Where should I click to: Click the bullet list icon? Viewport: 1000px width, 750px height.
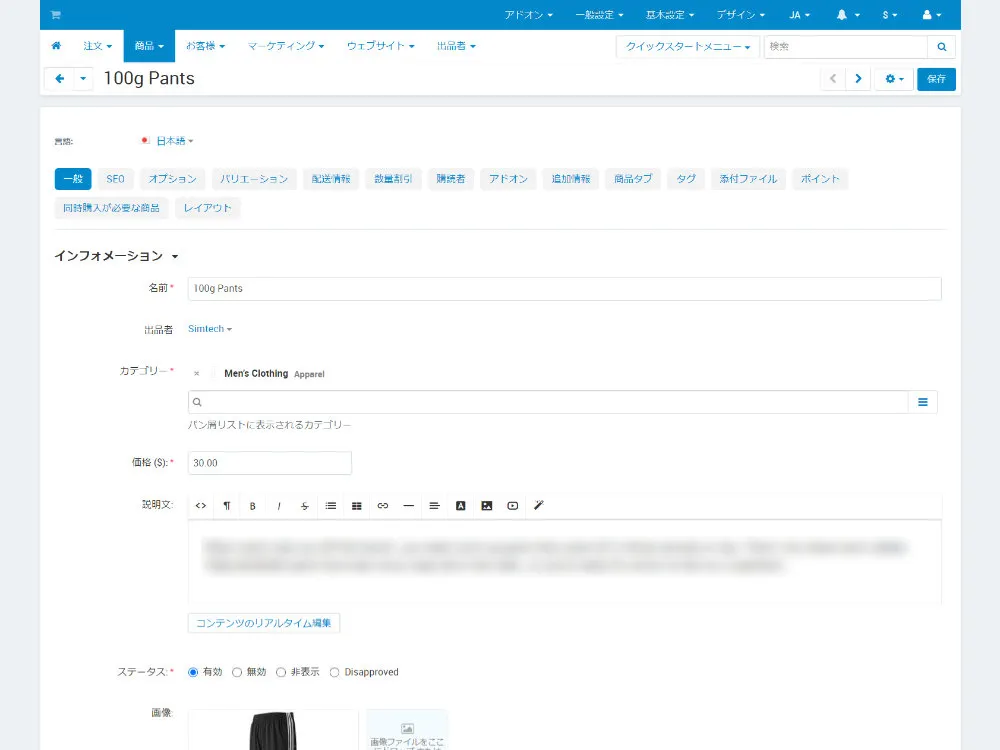point(331,506)
